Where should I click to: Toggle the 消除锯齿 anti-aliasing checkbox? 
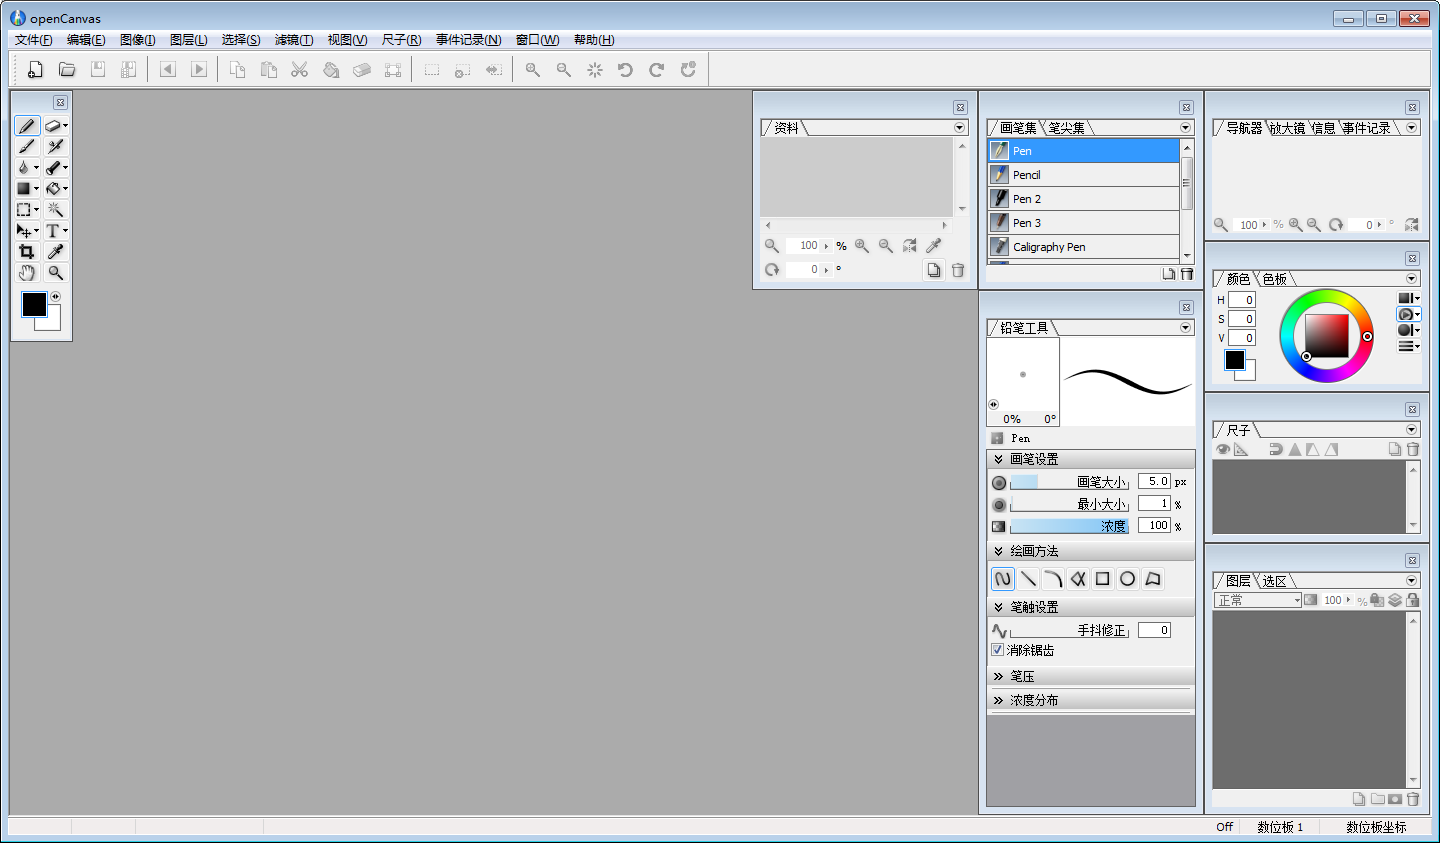coord(997,650)
